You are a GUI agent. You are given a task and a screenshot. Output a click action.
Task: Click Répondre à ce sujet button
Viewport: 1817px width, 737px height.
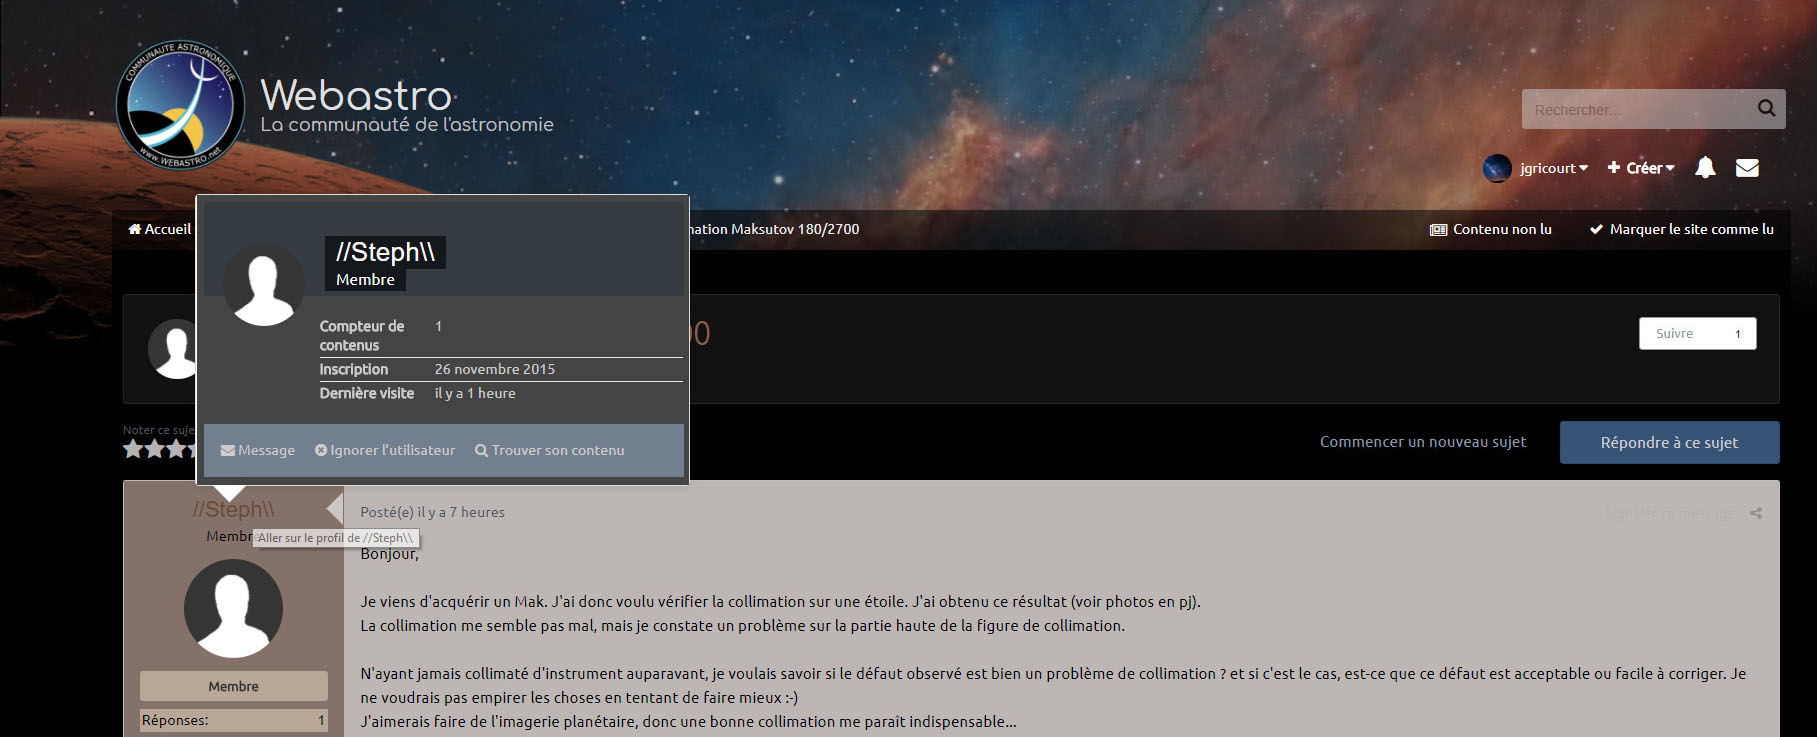click(1669, 442)
